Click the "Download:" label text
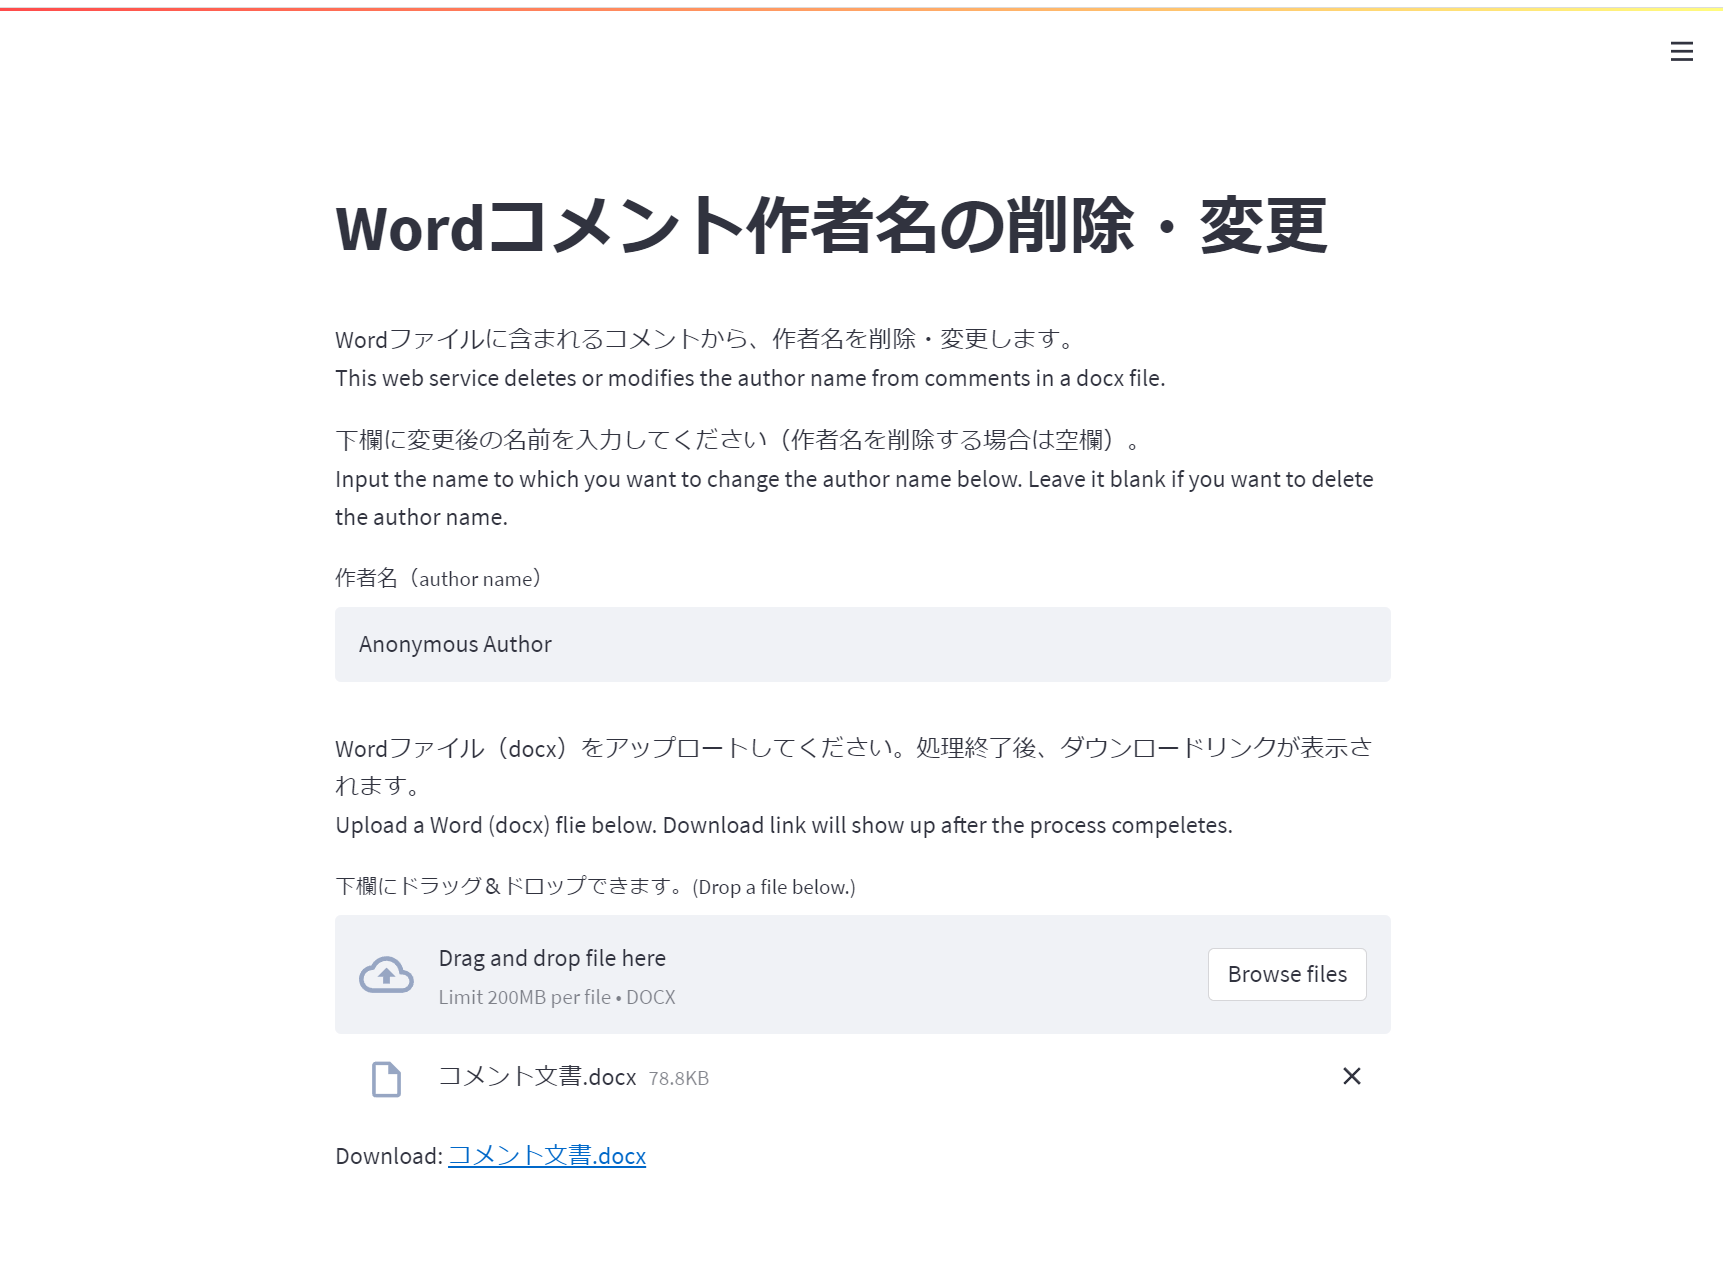This screenshot has width=1723, height=1276. [388, 1156]
